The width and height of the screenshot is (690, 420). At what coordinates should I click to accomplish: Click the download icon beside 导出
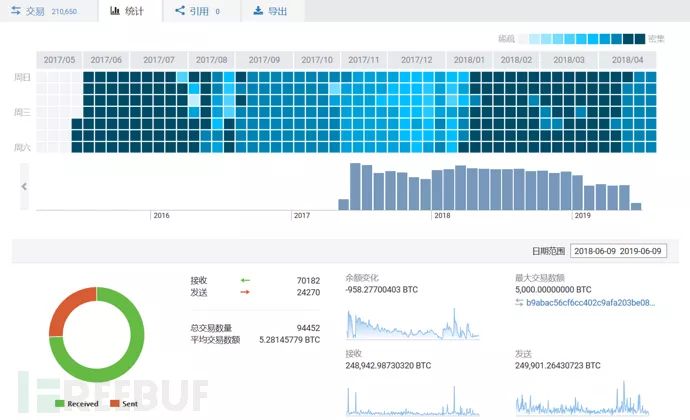point(258,11)
